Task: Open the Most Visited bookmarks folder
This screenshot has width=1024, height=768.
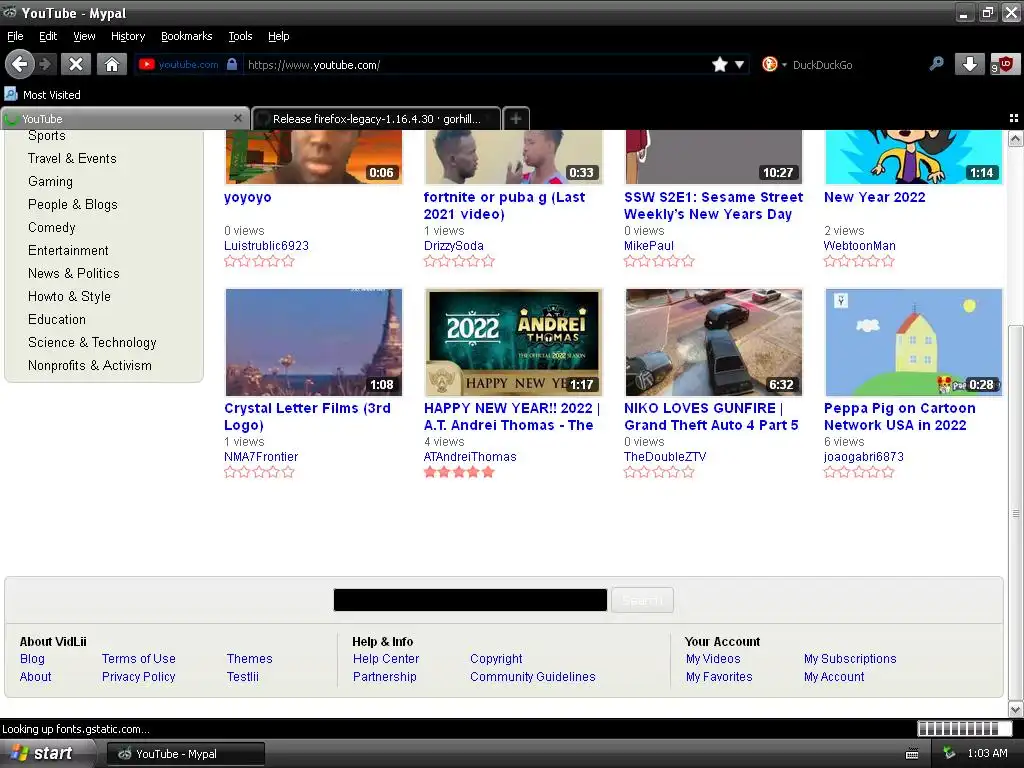Action: [x=42, y=95]
